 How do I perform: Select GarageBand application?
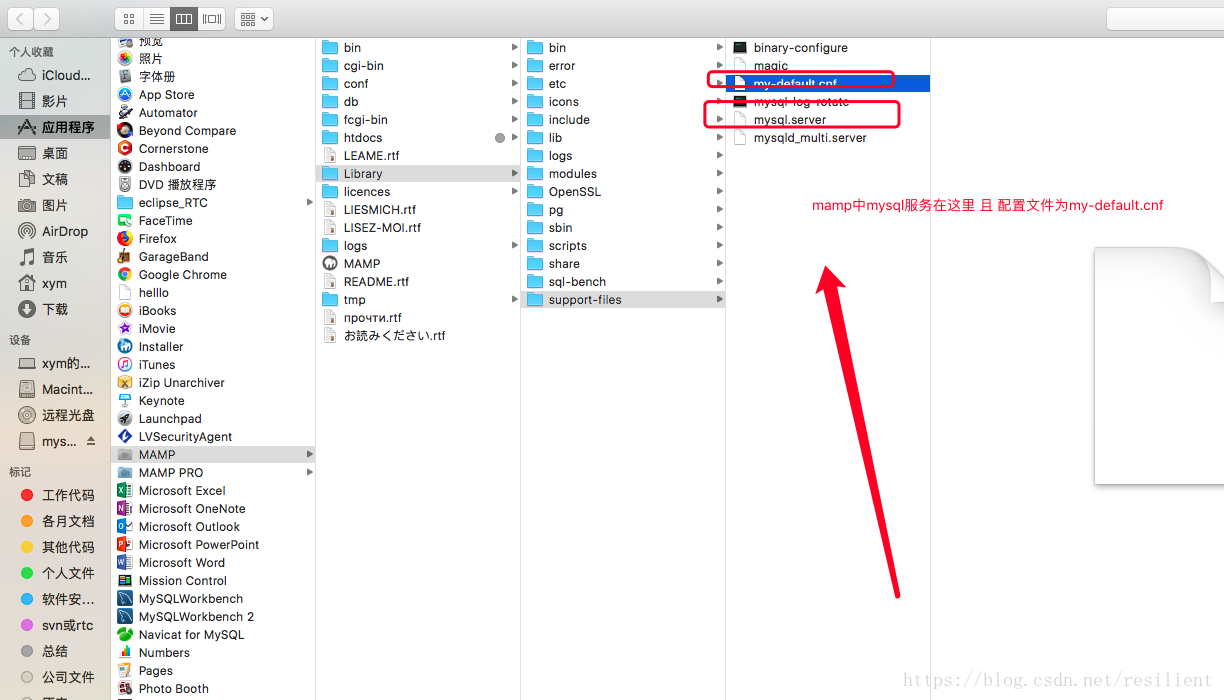pos(213,257)
